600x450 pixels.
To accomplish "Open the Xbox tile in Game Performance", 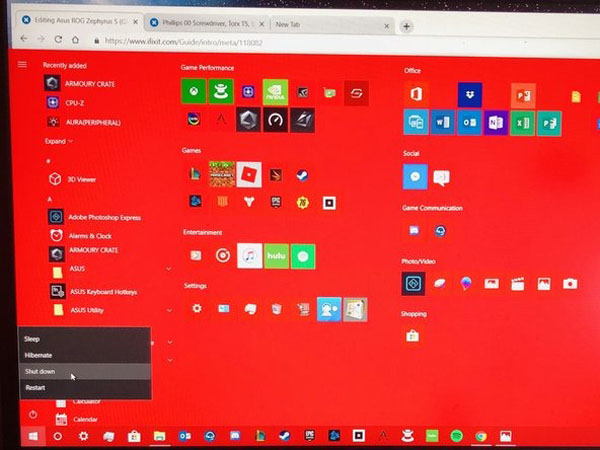I will [x=194, y=91].
